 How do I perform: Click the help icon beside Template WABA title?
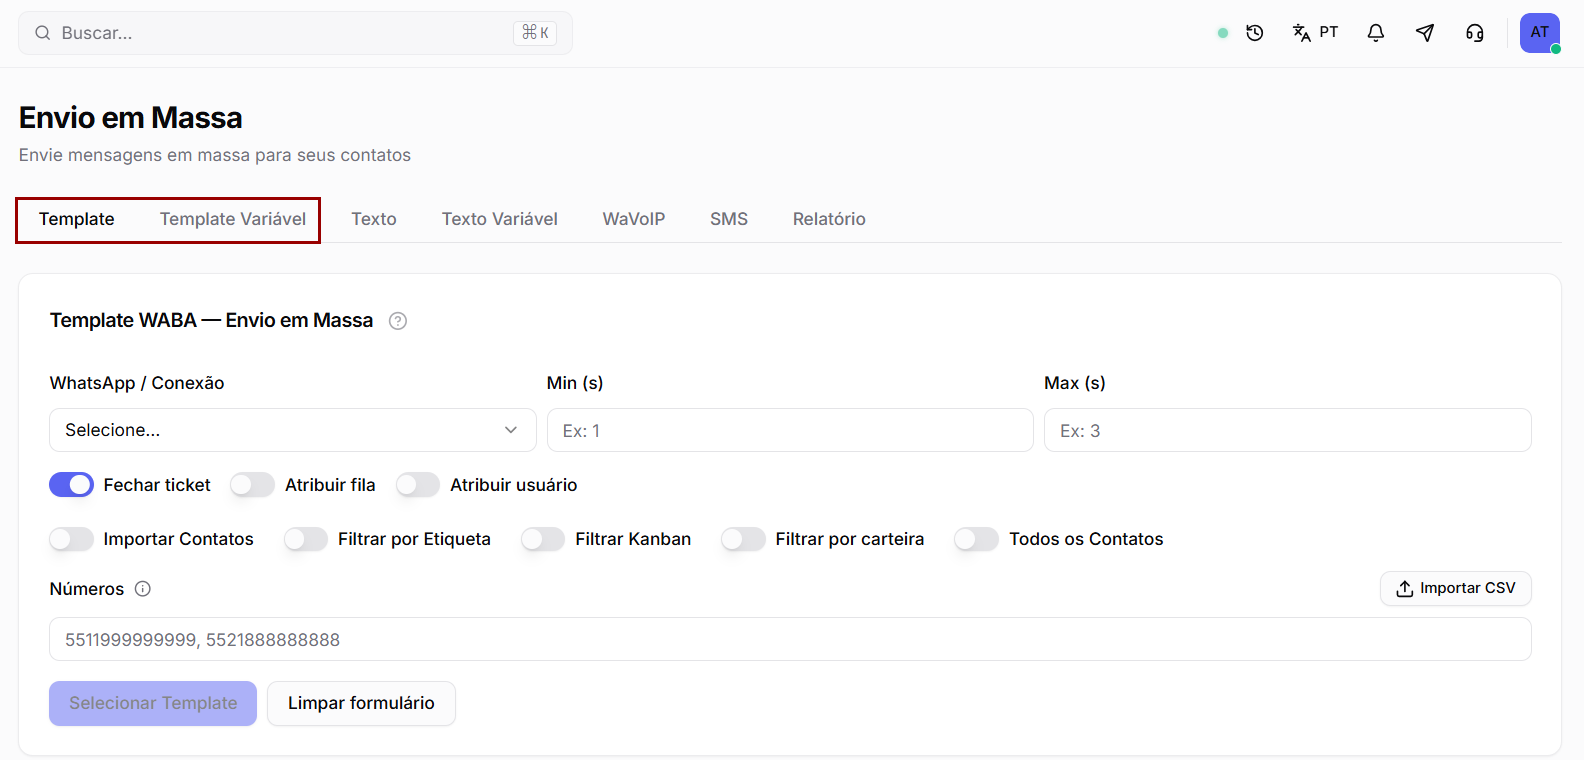click(x=398, y=321)
